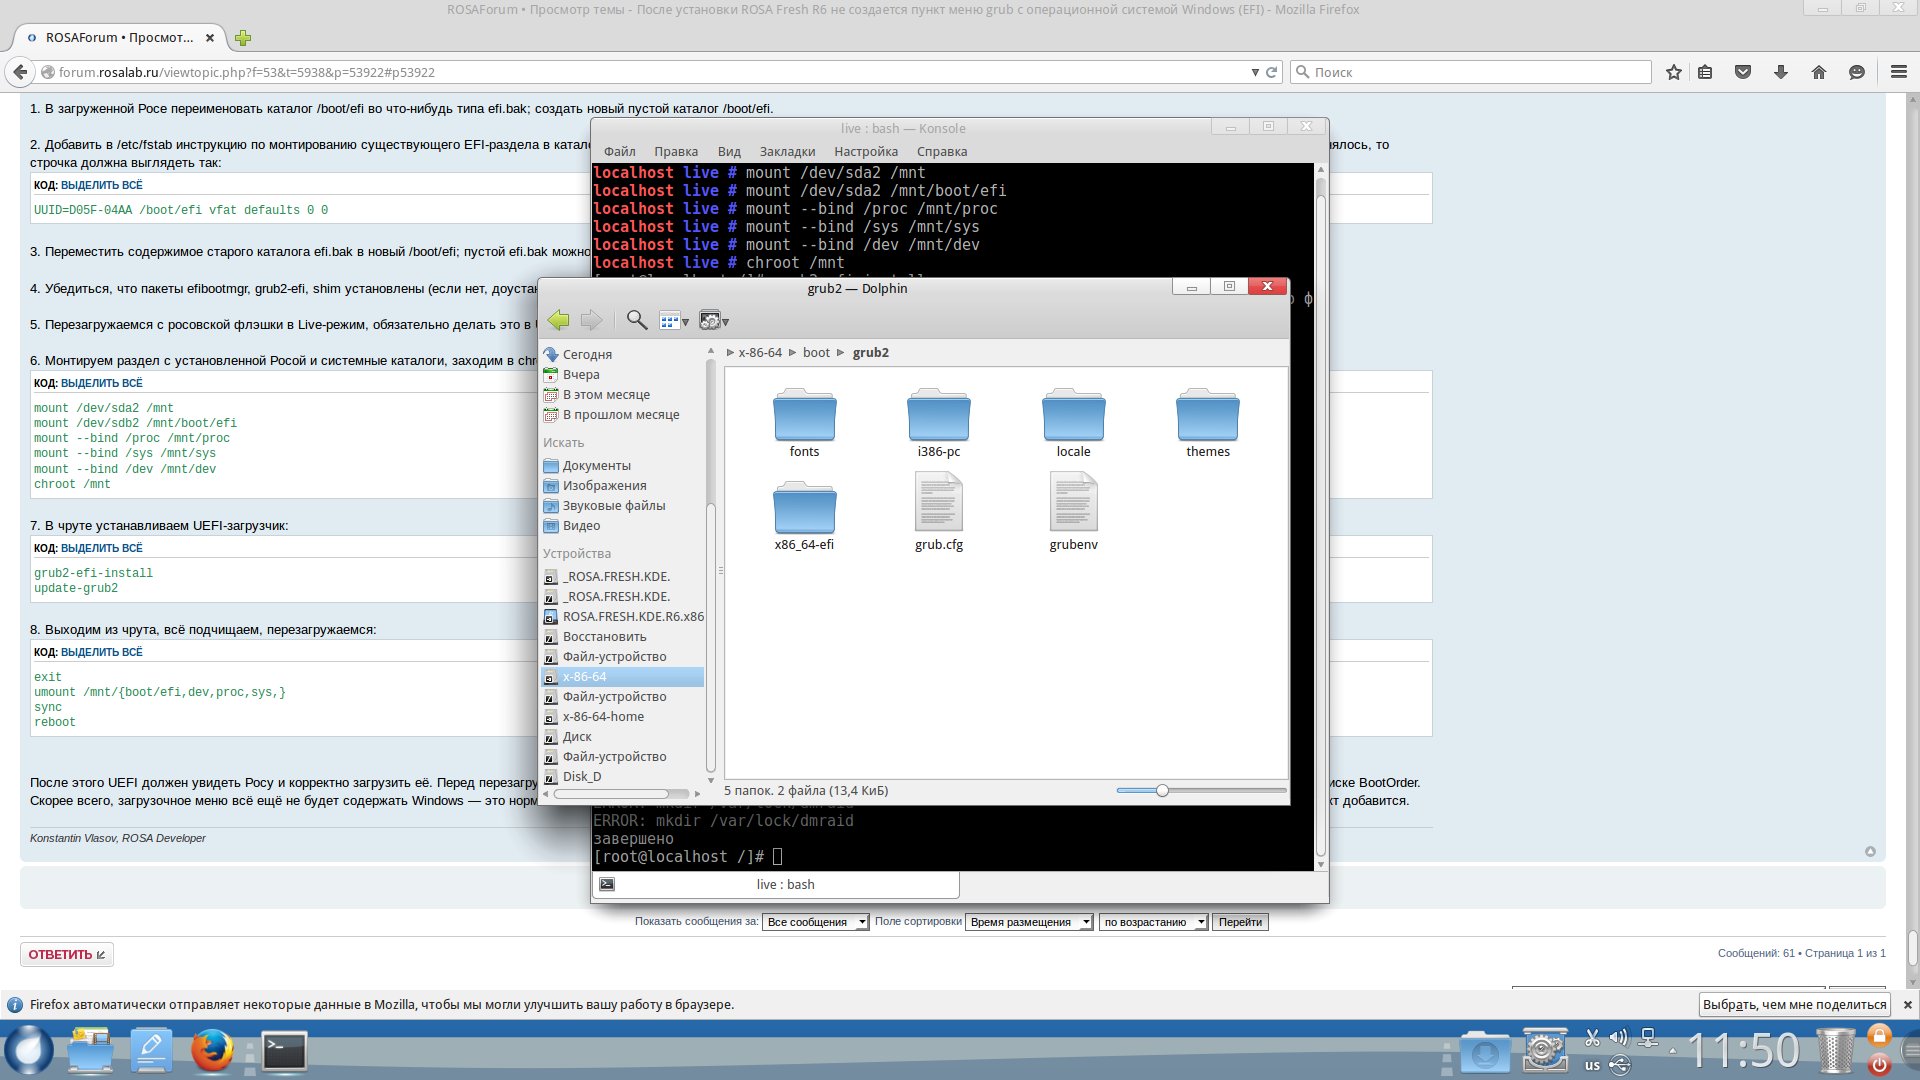Click the Перейти button
Image resolution: width=1920 pixels, height=1080 pixels.
(x=1240, y=922)
